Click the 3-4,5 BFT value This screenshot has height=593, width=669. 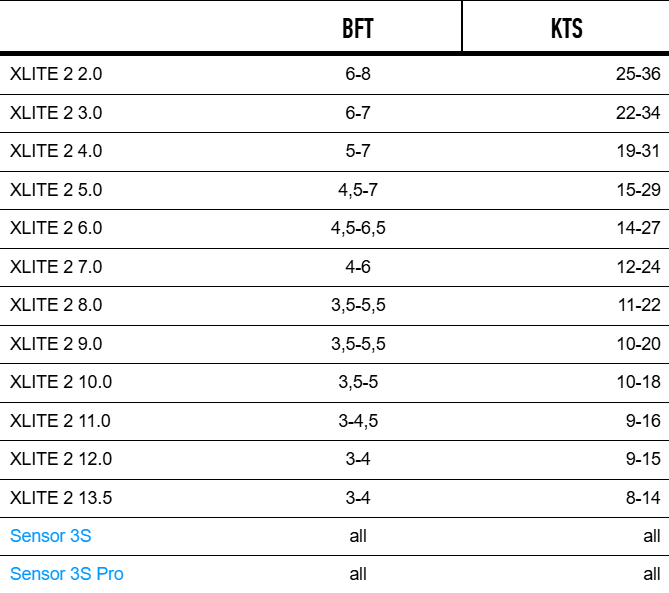[x=358, y=421]
